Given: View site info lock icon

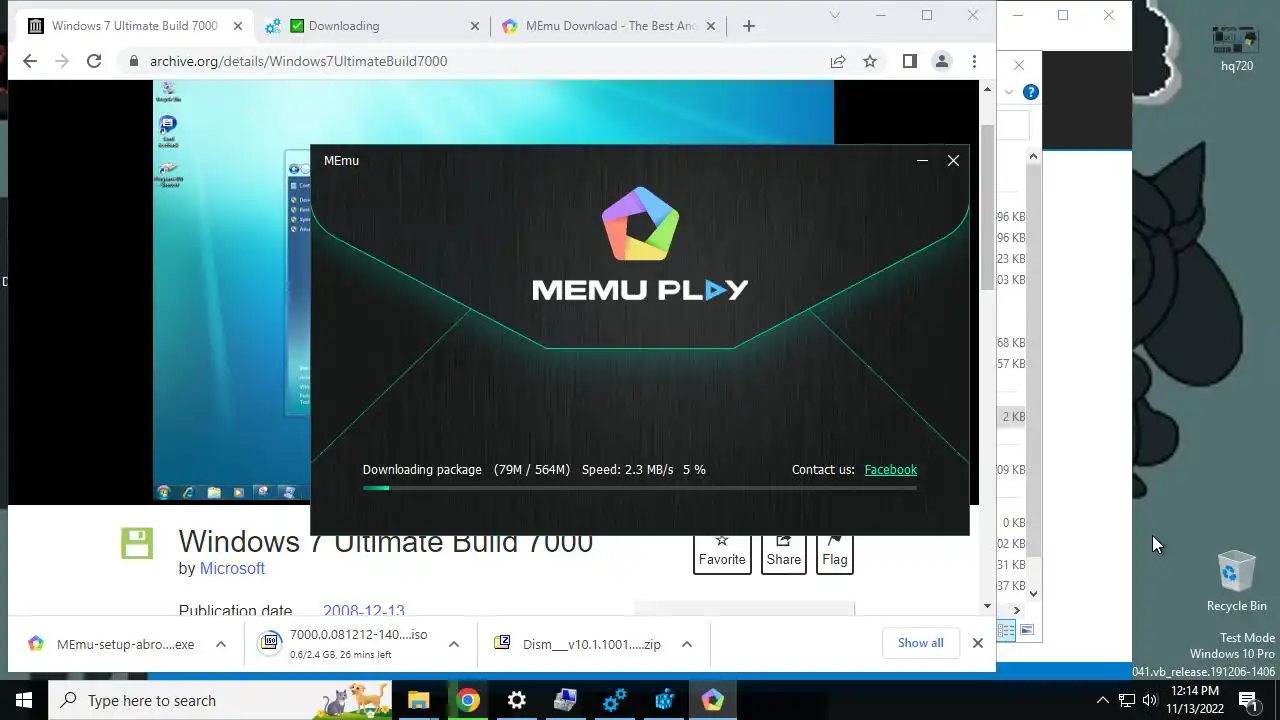Looking at the screenshot, I should pos(133,61).
